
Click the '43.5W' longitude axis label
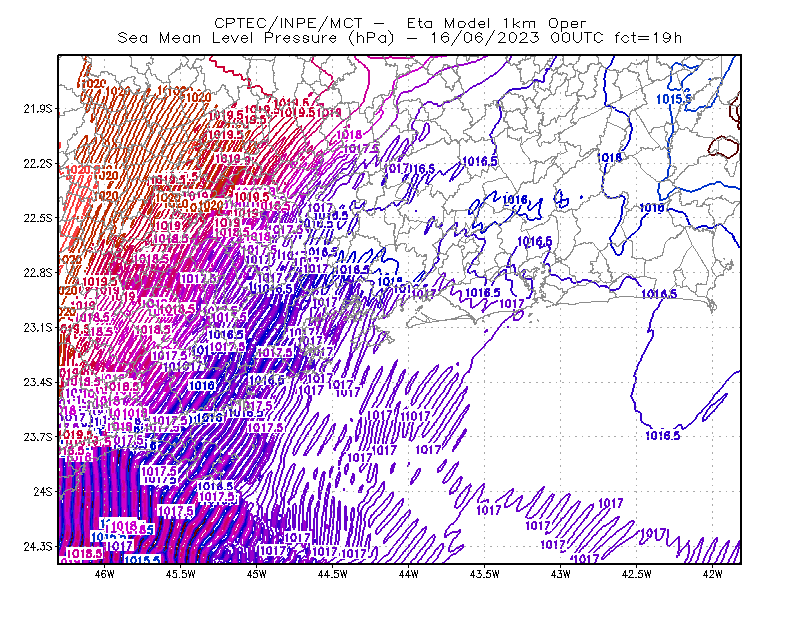point(484,574)
